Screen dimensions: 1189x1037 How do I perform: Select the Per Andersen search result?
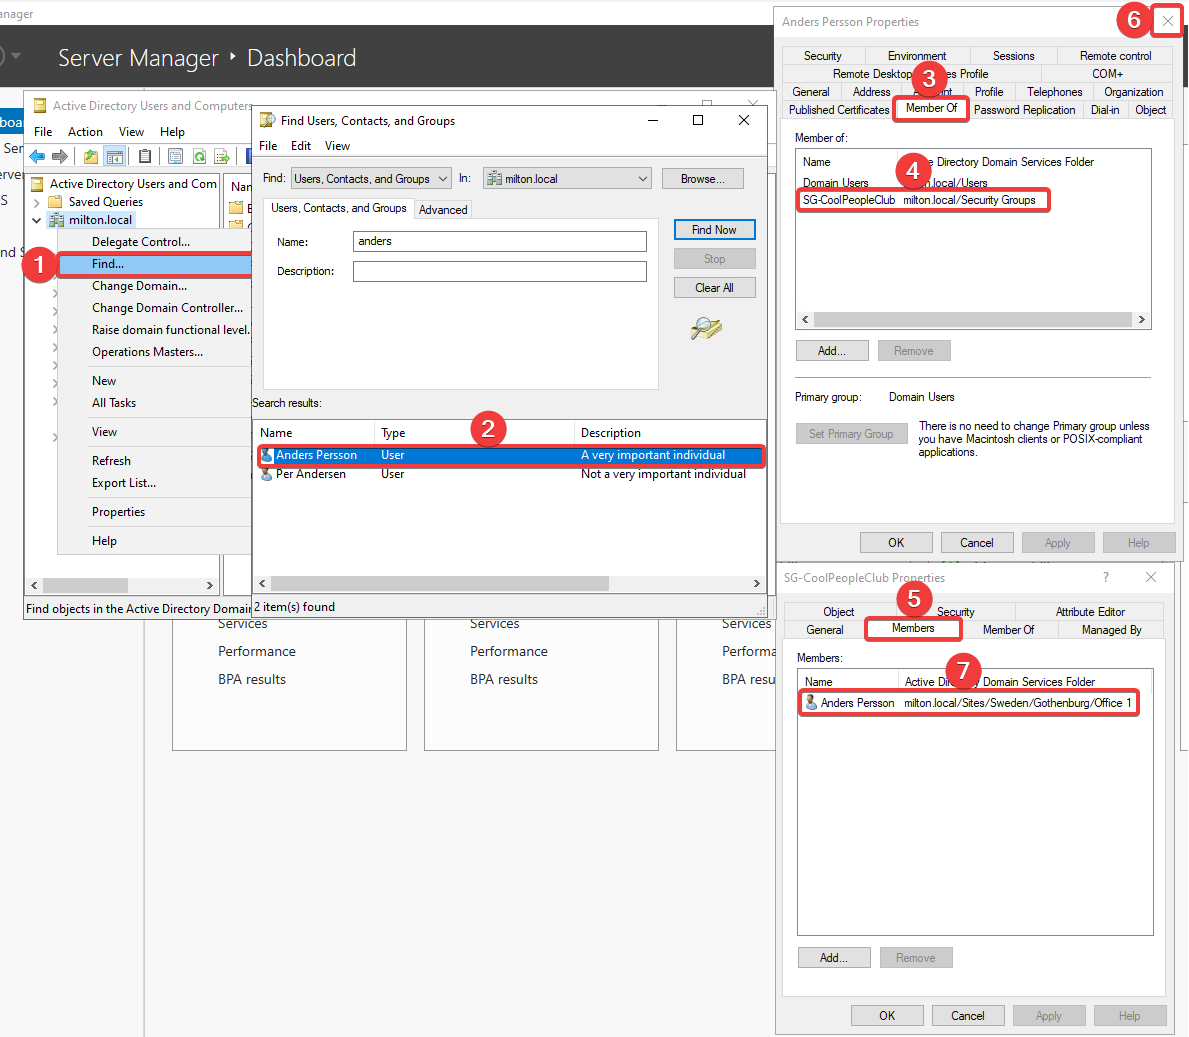tap(311, 474)
